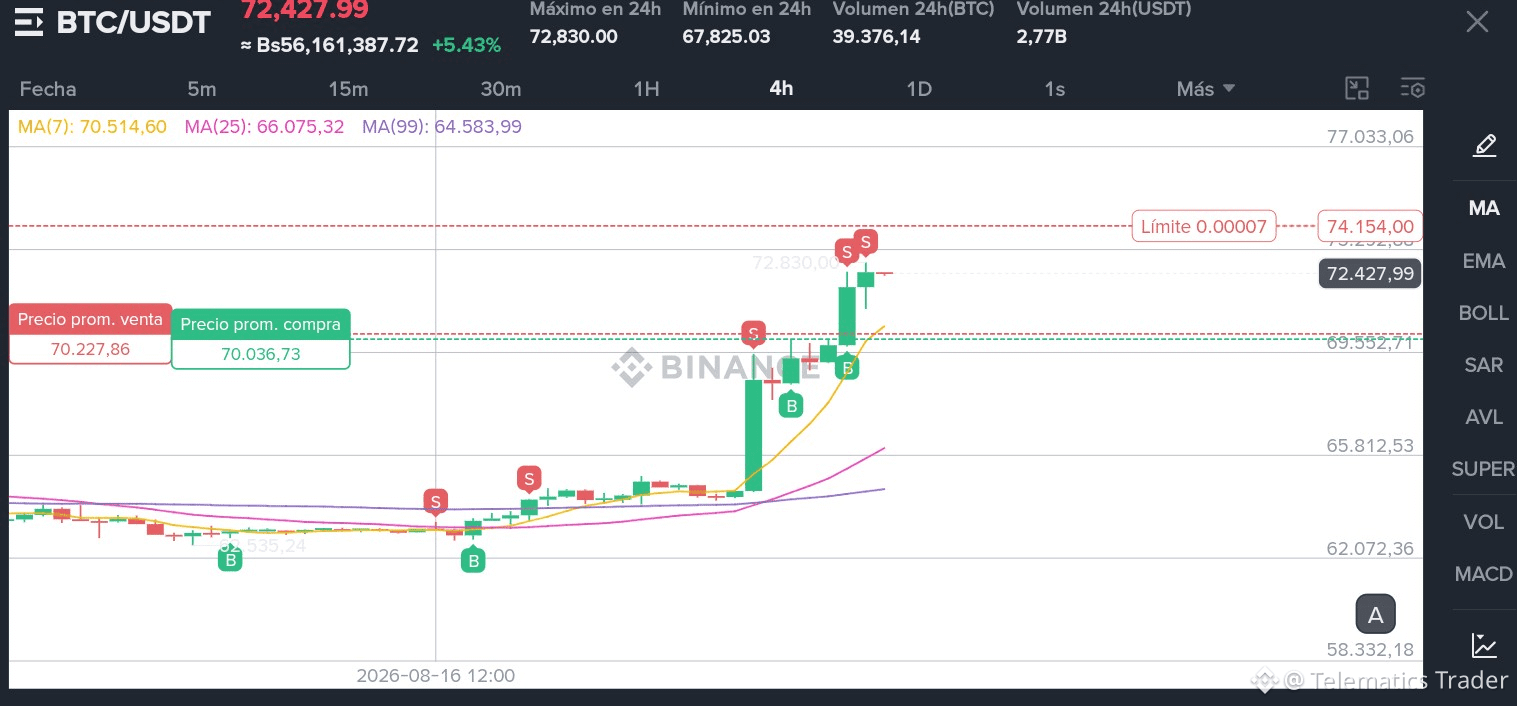Click the 58.332,18 axis price
The width and height of the screenshot is (1517, 706).
1370,651
